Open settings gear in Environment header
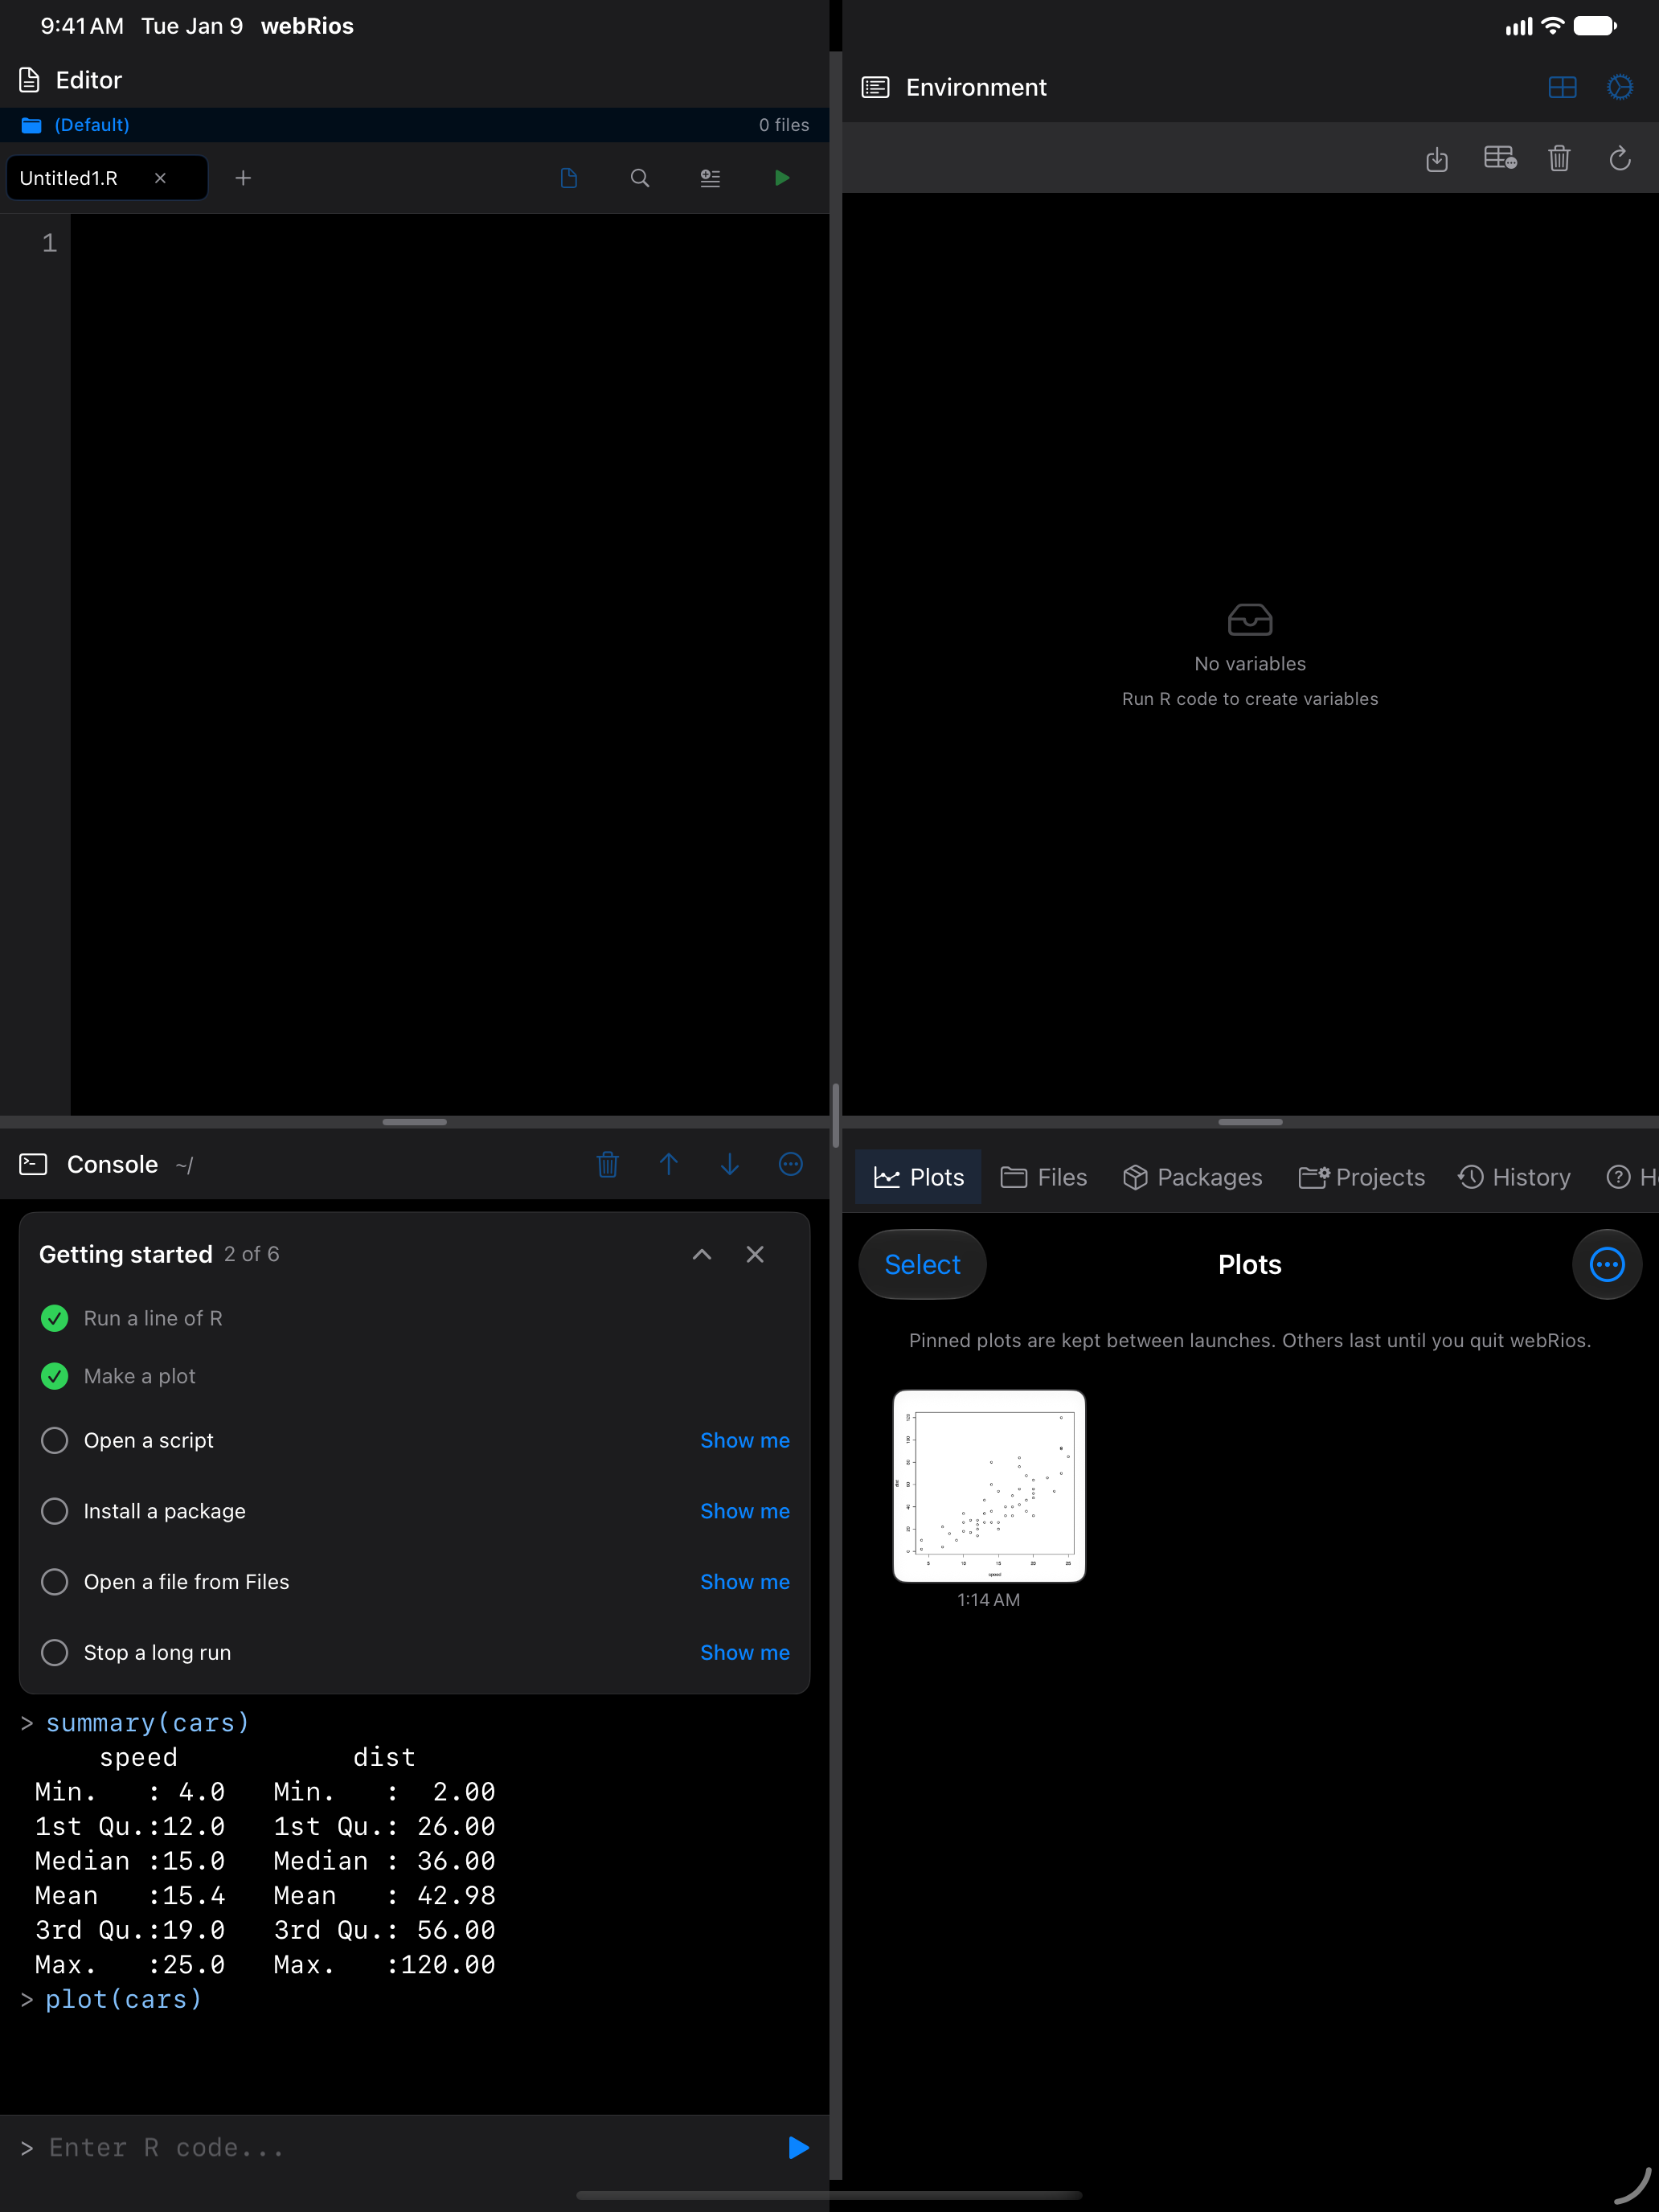The height and width of the screenshot is (2212, 1659). coord(1620,88)
